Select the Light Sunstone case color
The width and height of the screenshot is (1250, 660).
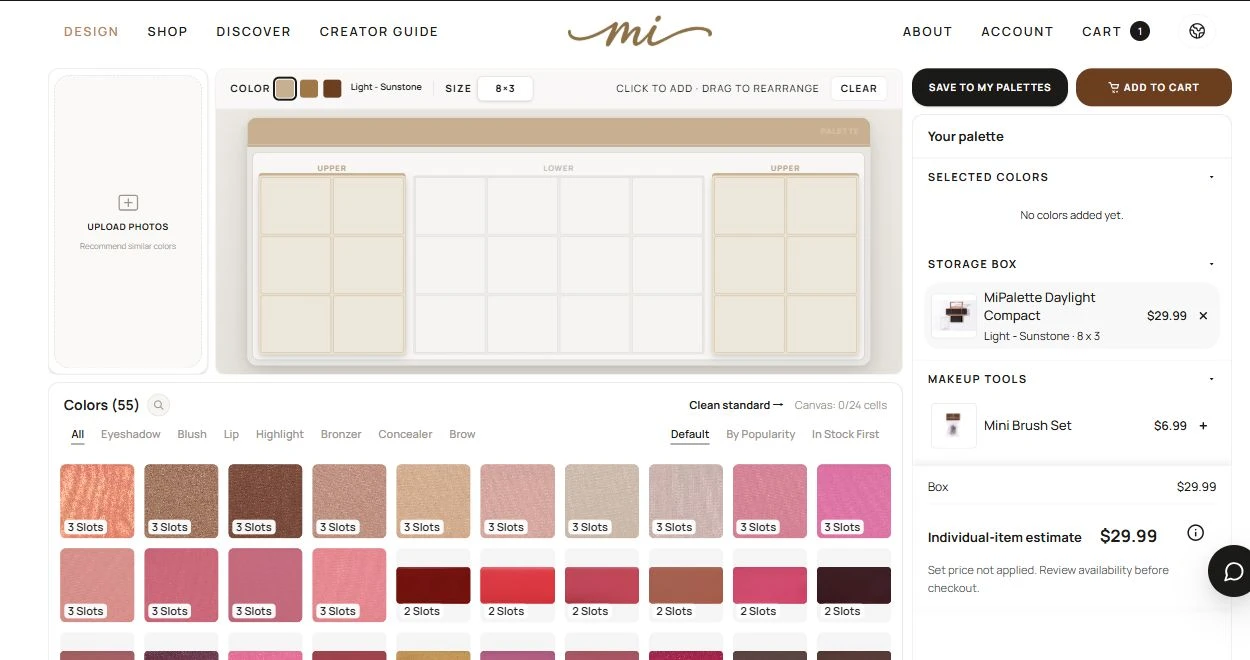point(285,88)
